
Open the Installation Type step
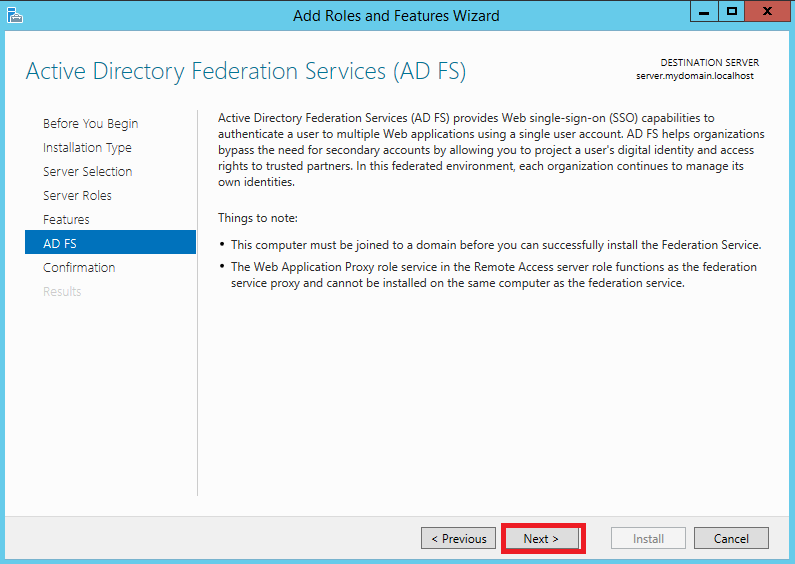point(87,148)
